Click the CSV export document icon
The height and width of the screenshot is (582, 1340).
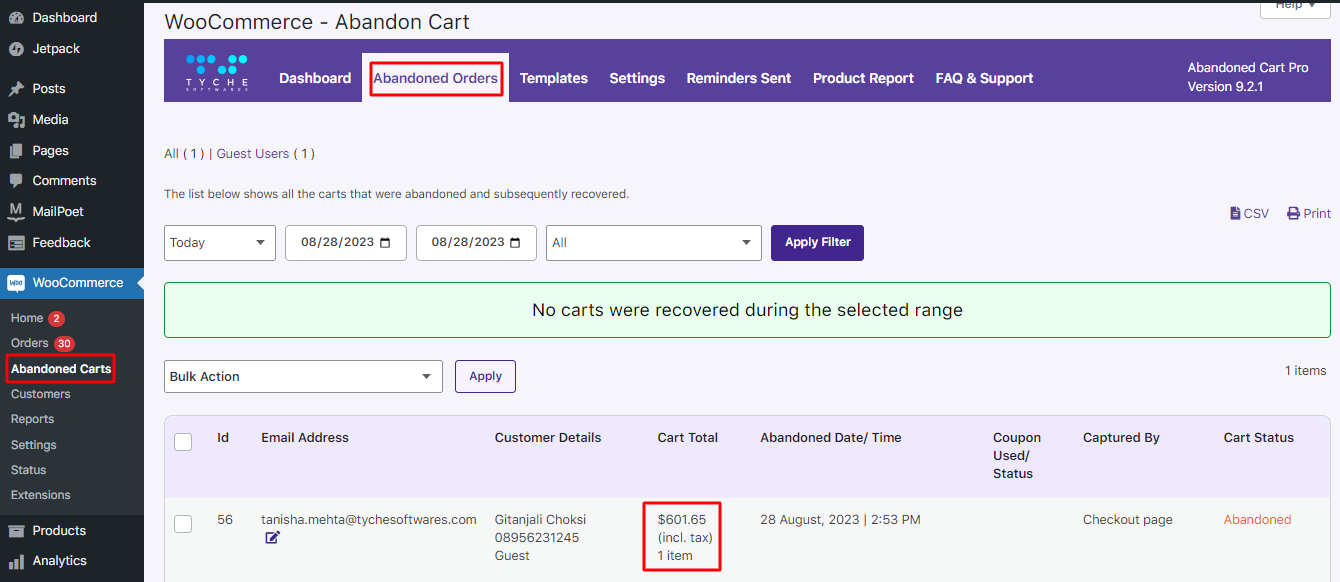(x=1234, y=214)
